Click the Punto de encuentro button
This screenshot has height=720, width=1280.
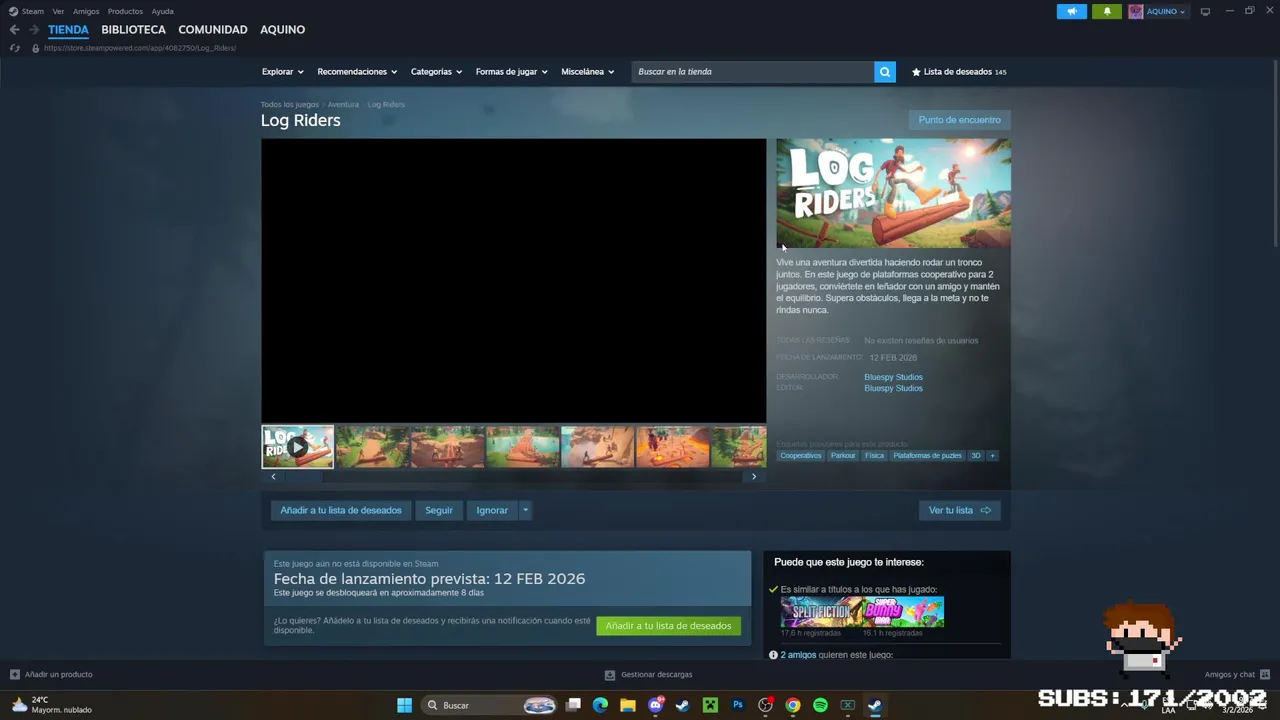[959, 120]
